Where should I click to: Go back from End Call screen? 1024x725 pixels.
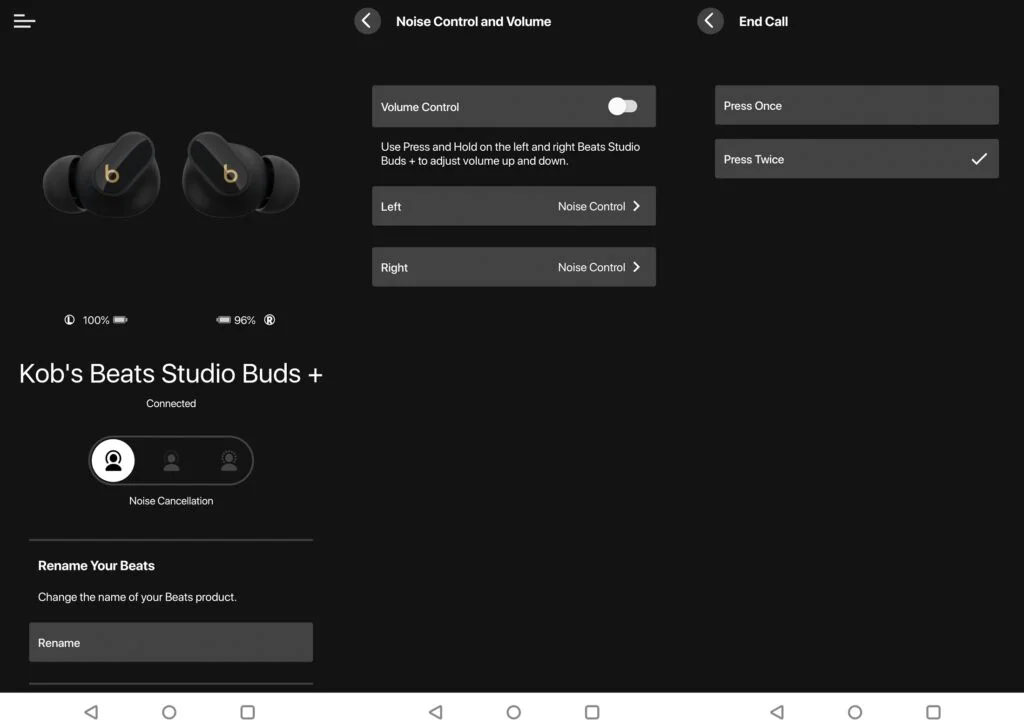(710, 21)
